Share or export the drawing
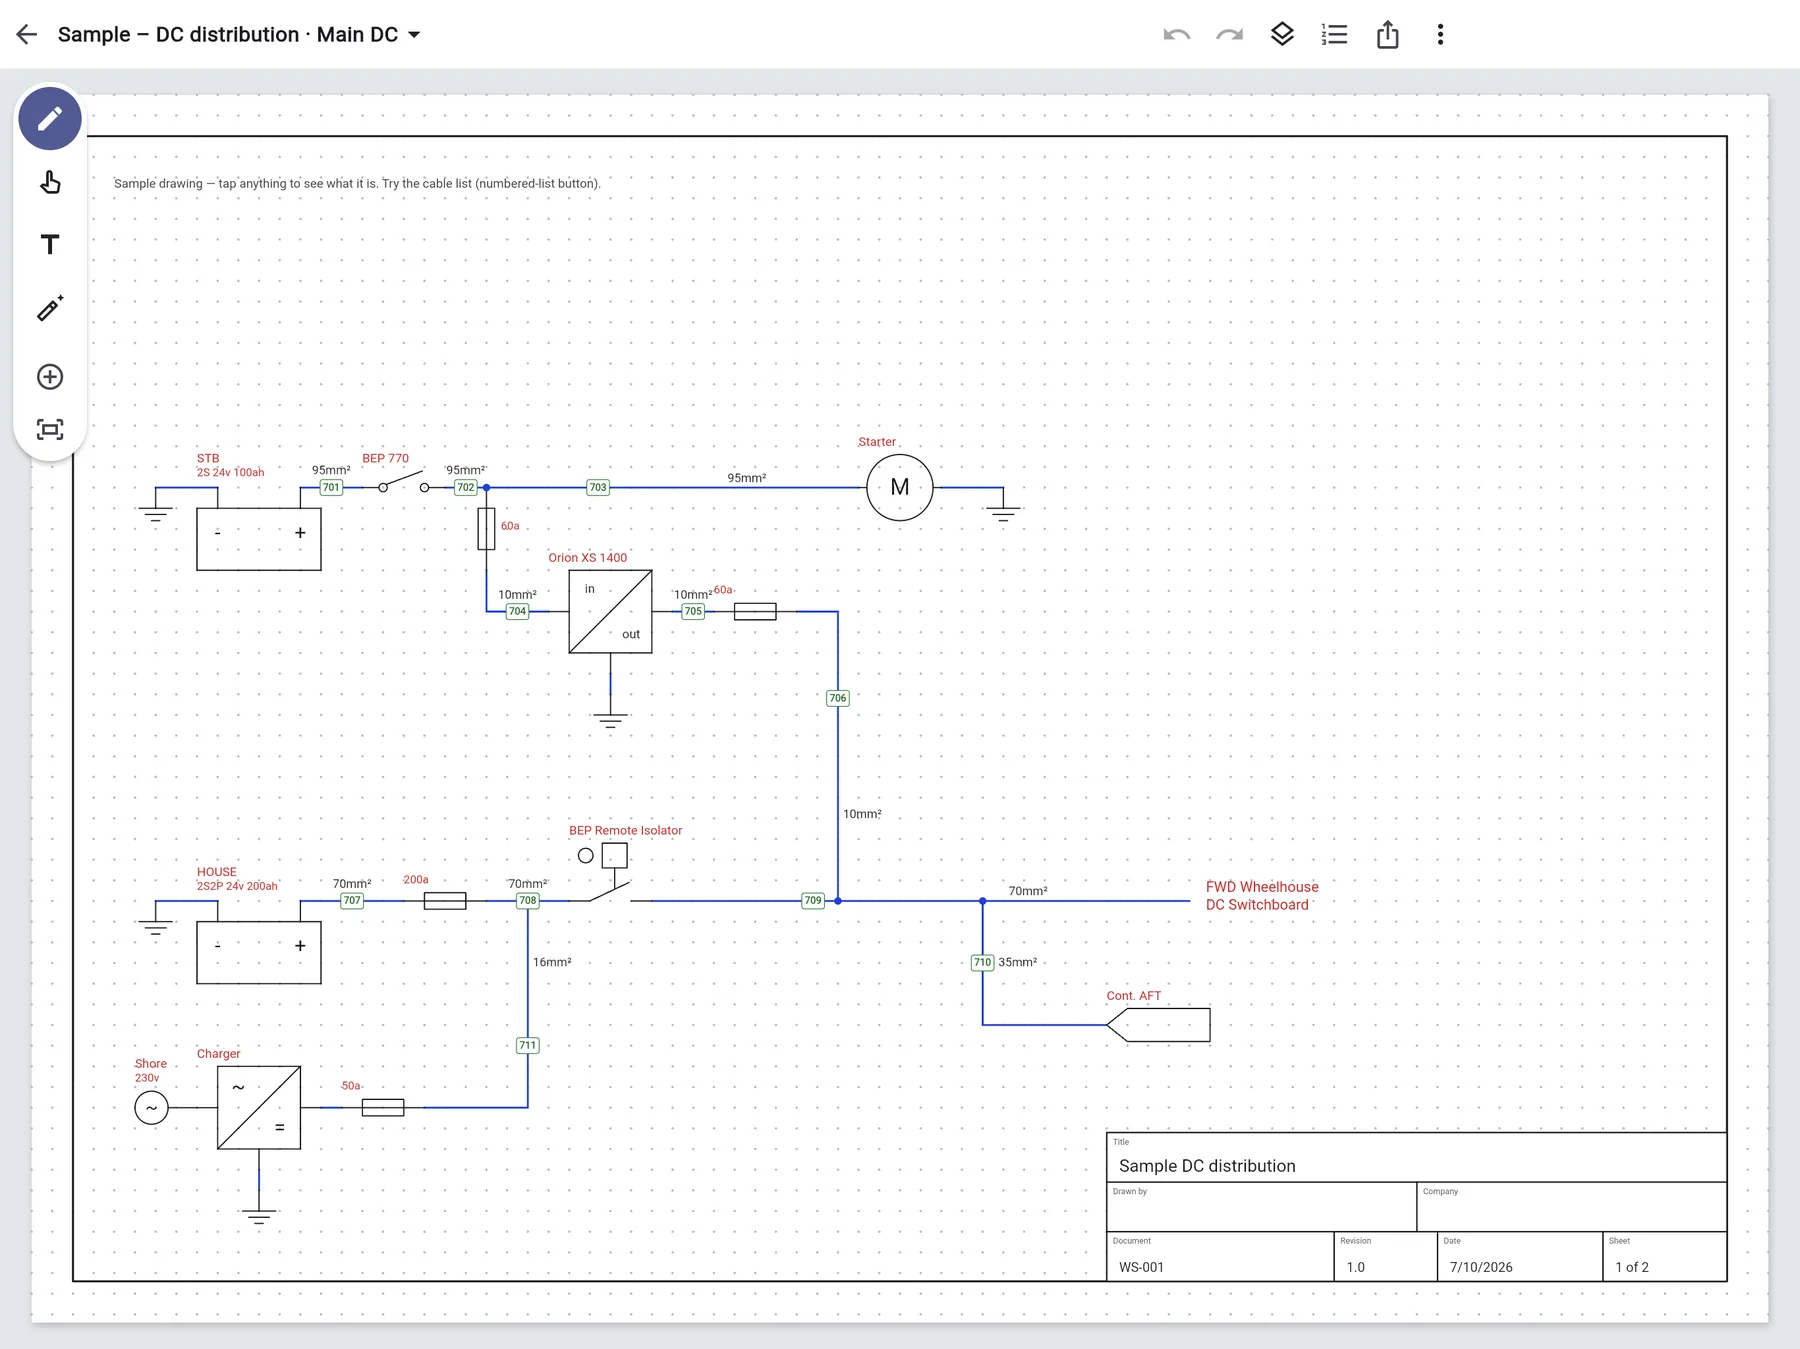The height and width of the screenshot is (1349, 1800). click(x=1387, y=34)
